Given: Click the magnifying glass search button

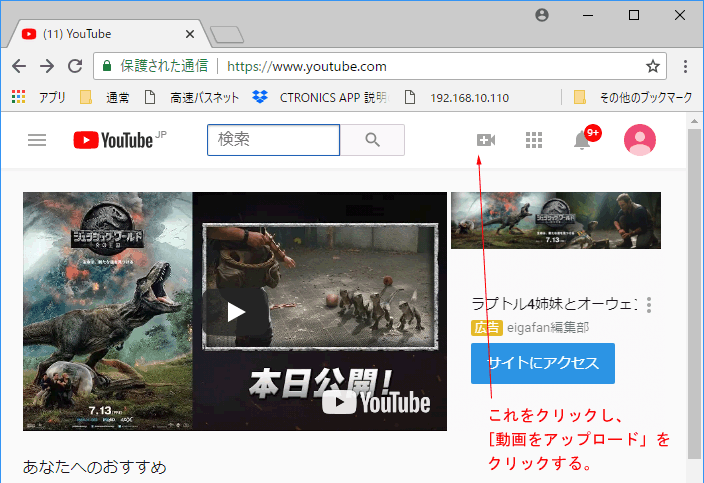Looking at the screenshot, I should pos(372,140).
